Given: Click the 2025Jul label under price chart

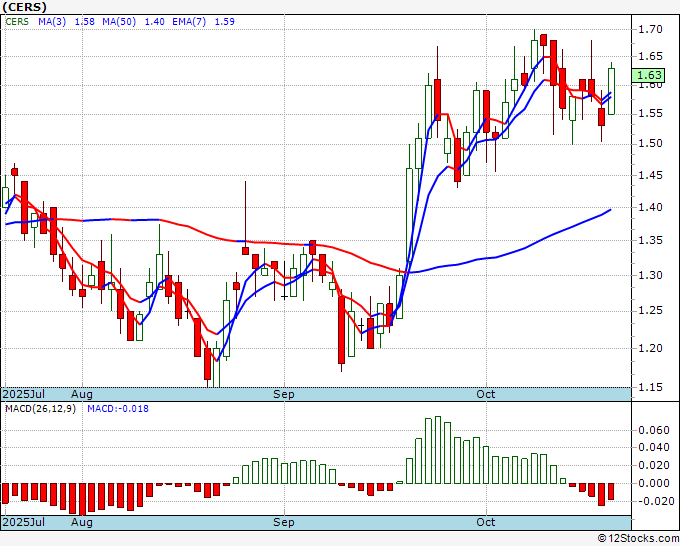Looking at the screenshot, I should point(22,394).
